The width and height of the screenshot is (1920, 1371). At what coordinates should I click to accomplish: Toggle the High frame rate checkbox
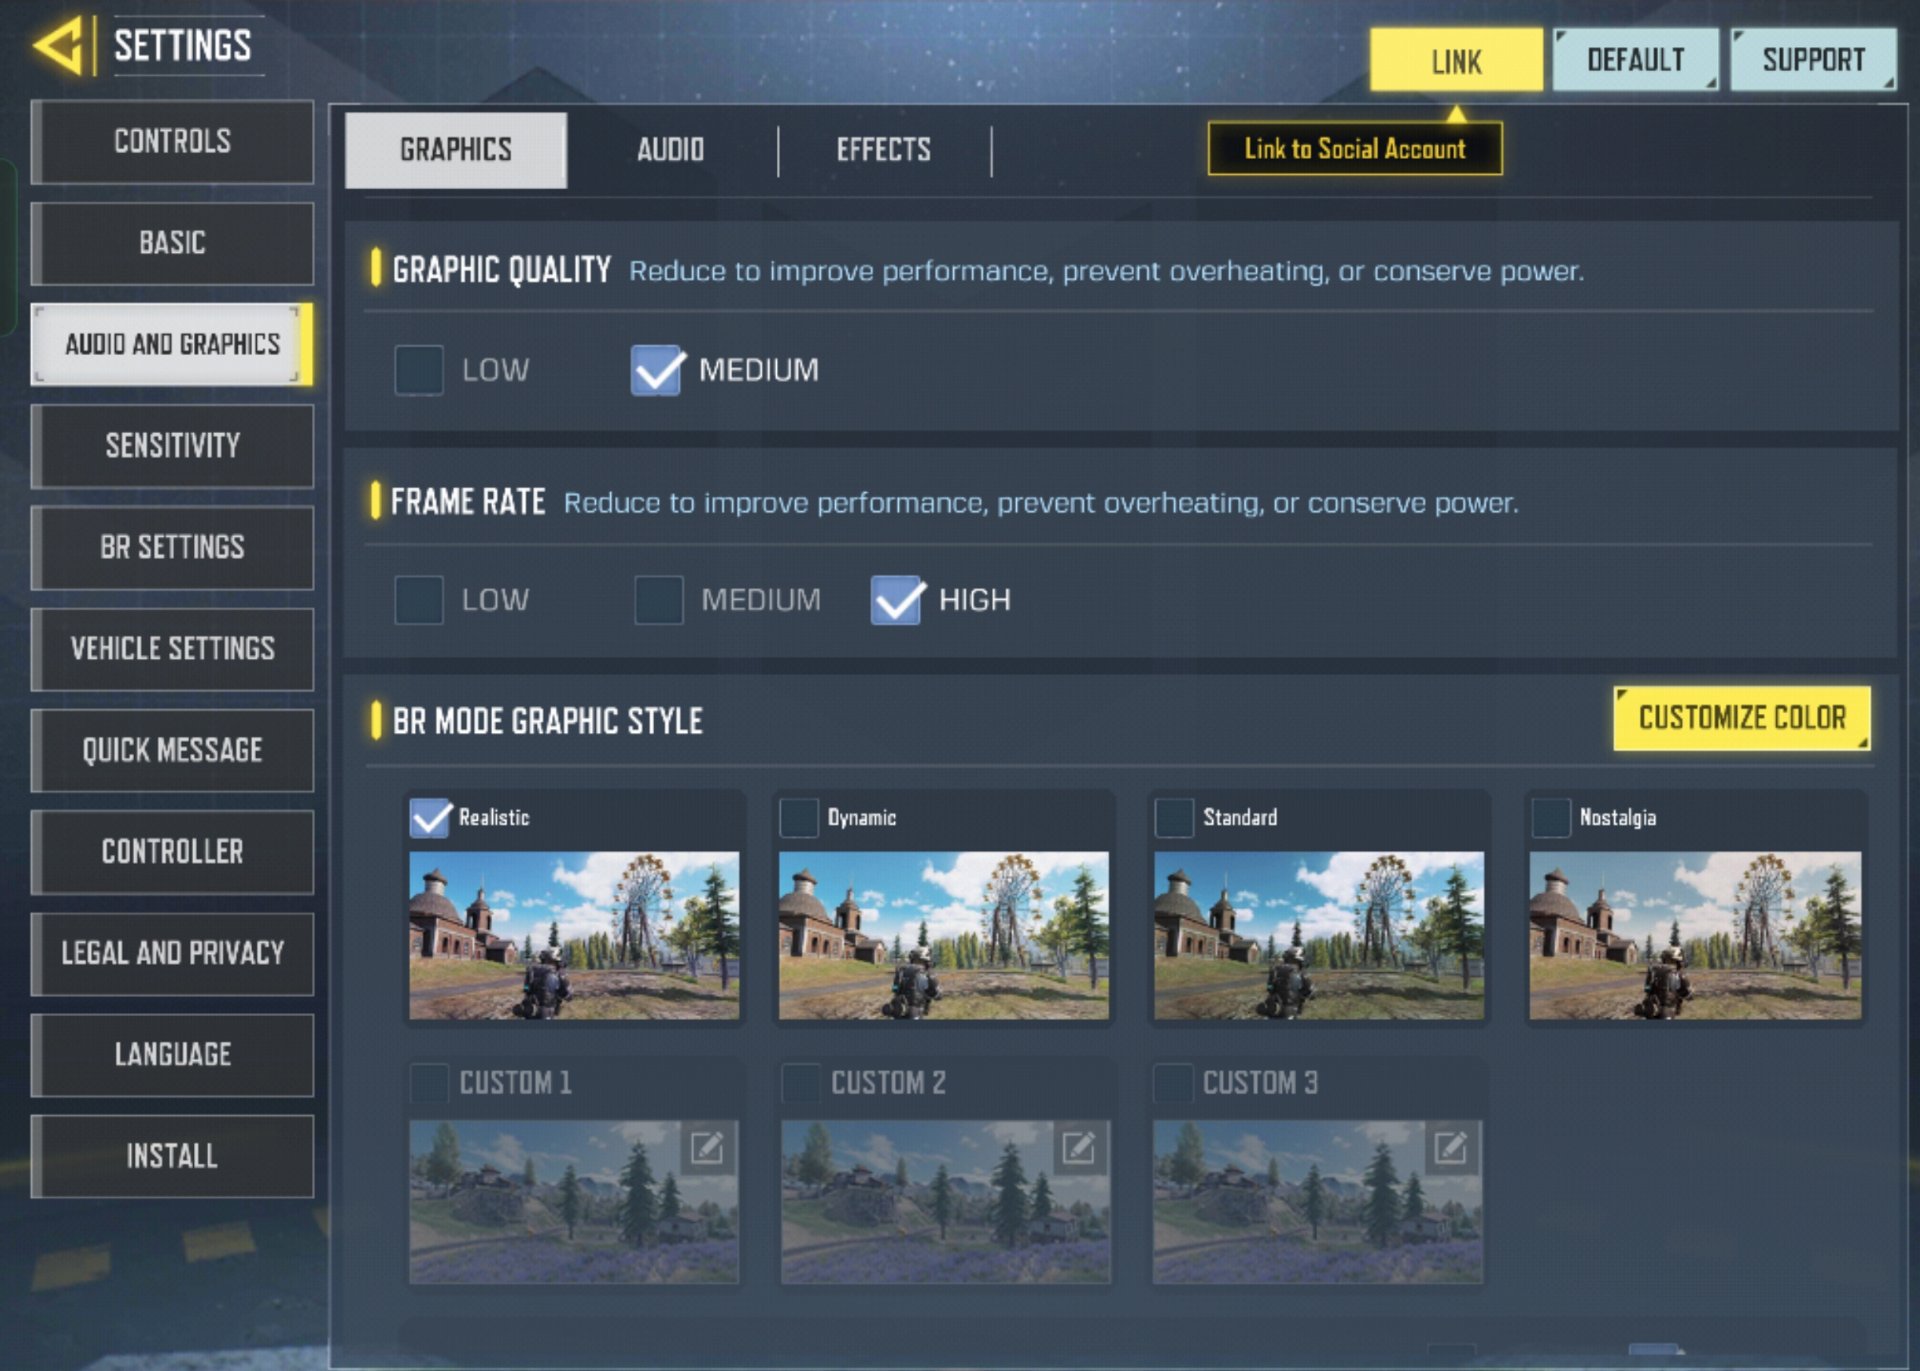tap(896, 600)
